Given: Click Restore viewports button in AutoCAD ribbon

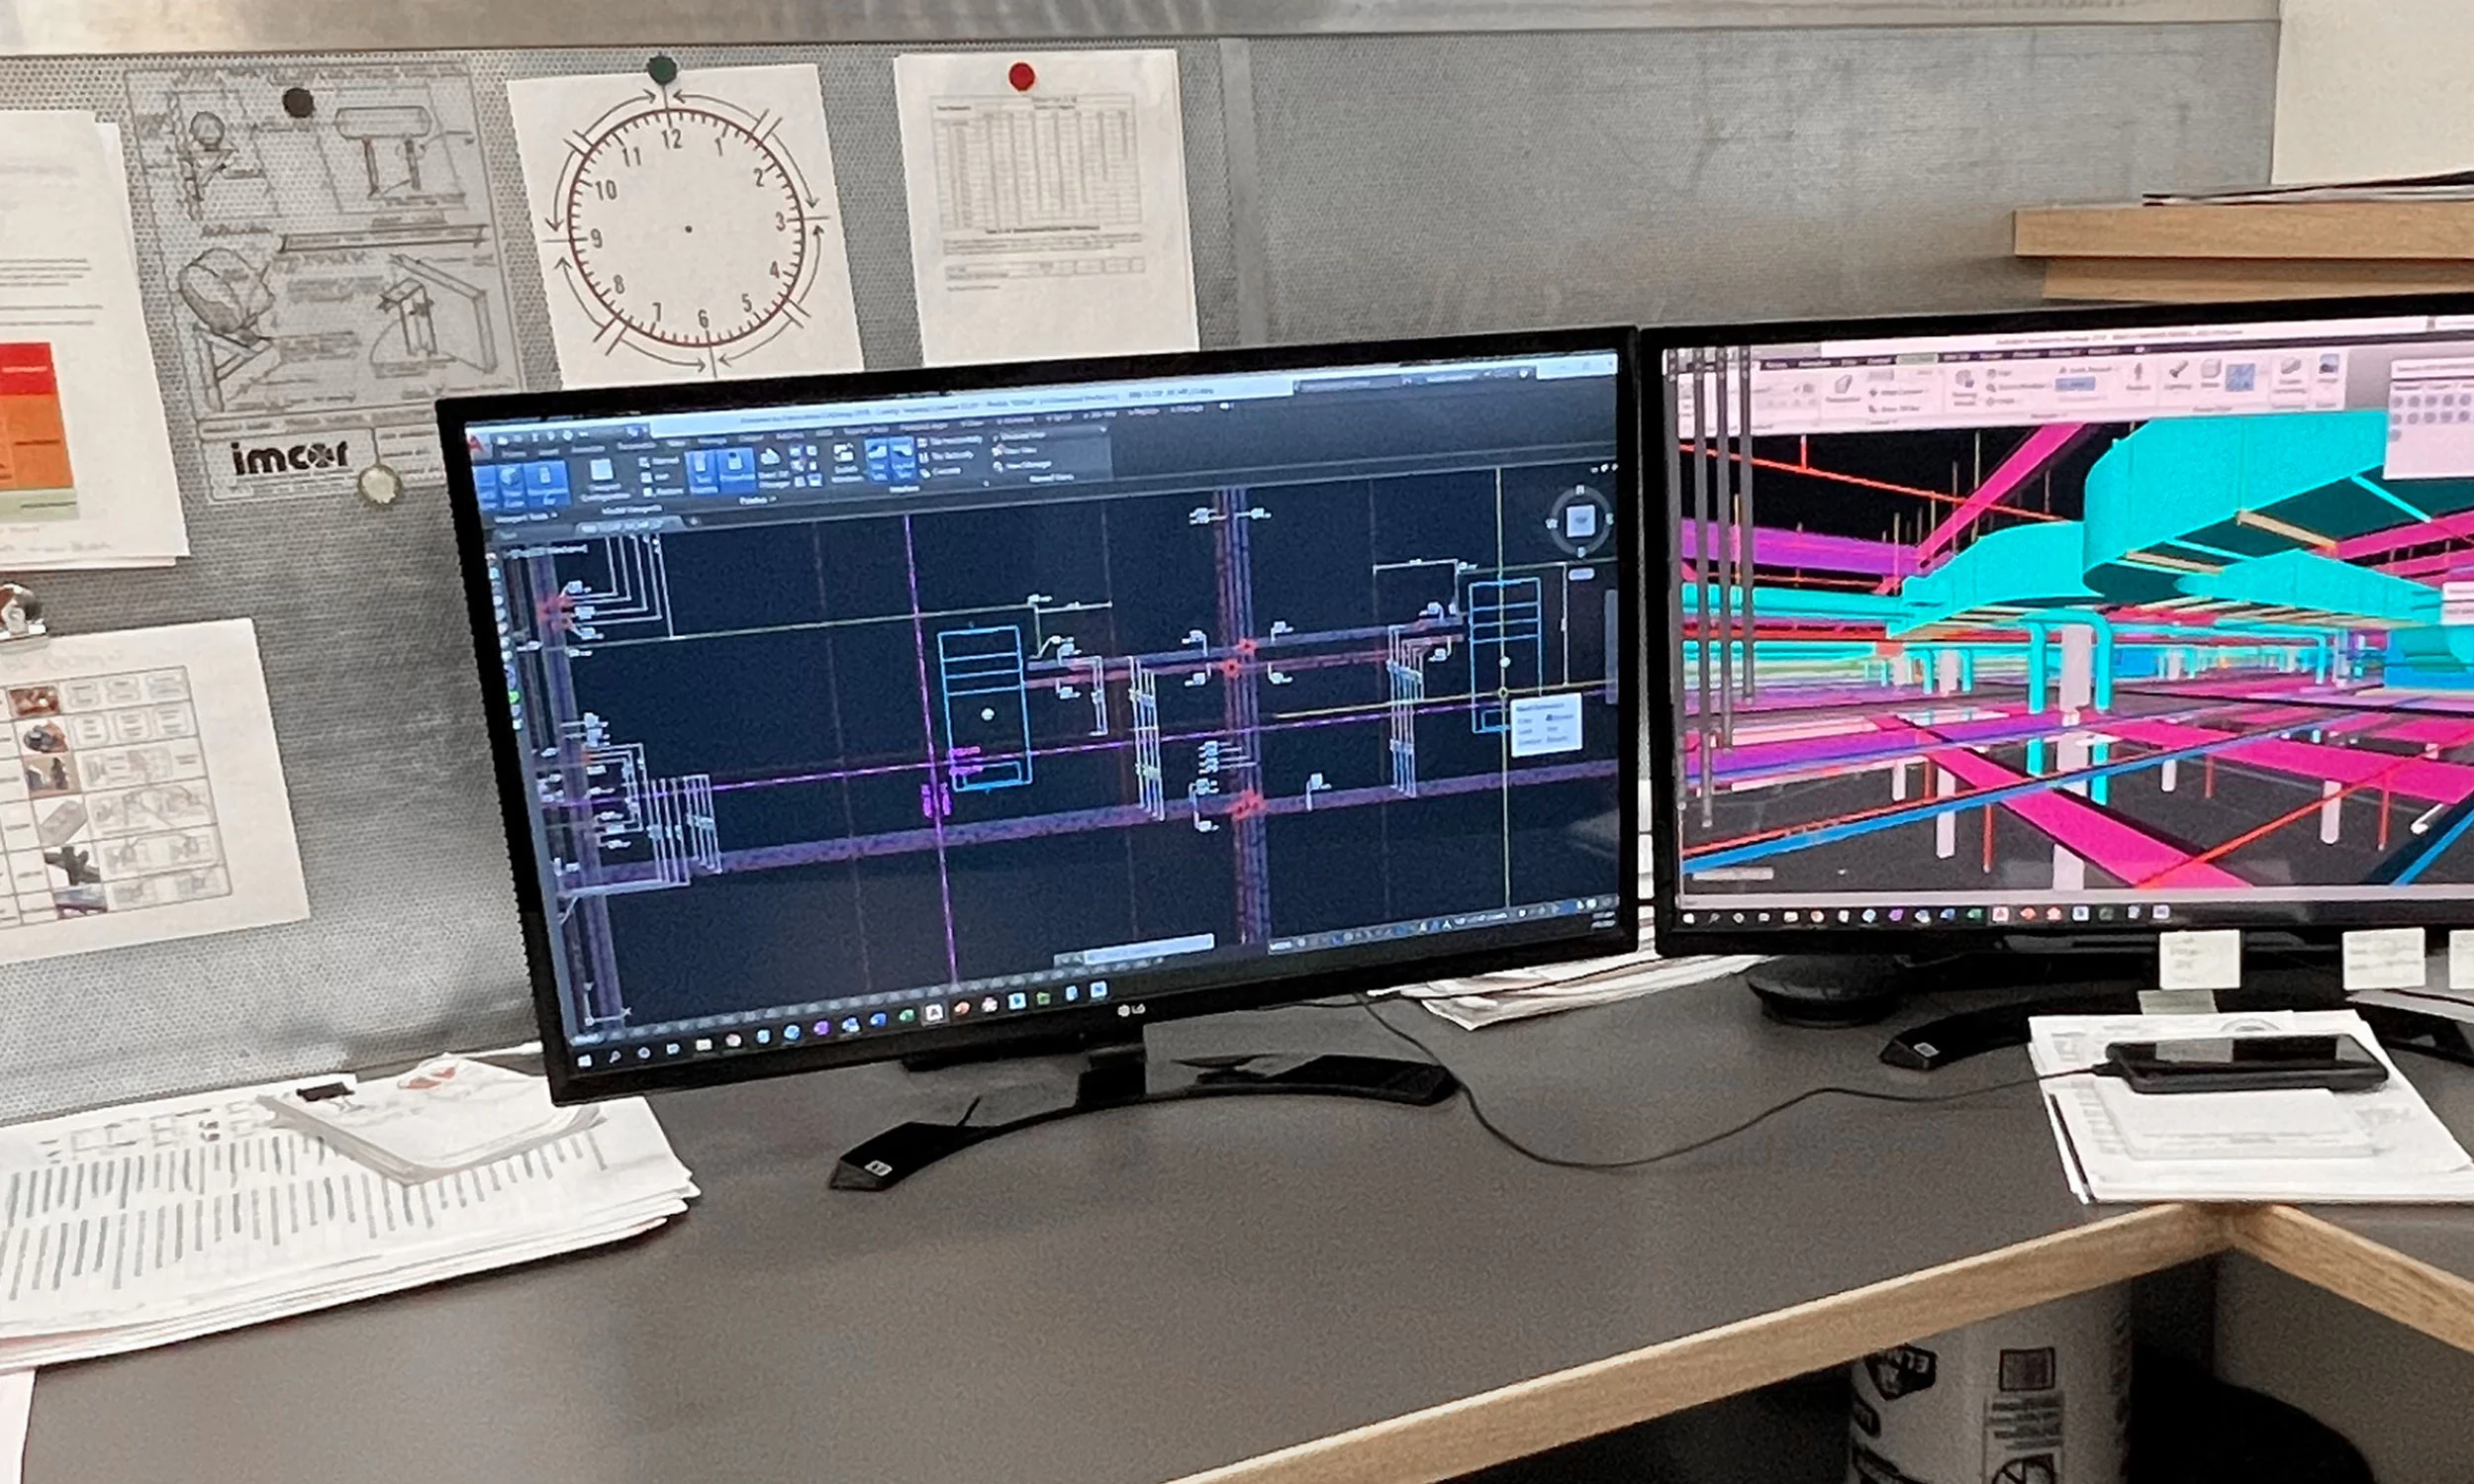Looking at the screenshot, I should pyautogui.click(x=664, y=492).
